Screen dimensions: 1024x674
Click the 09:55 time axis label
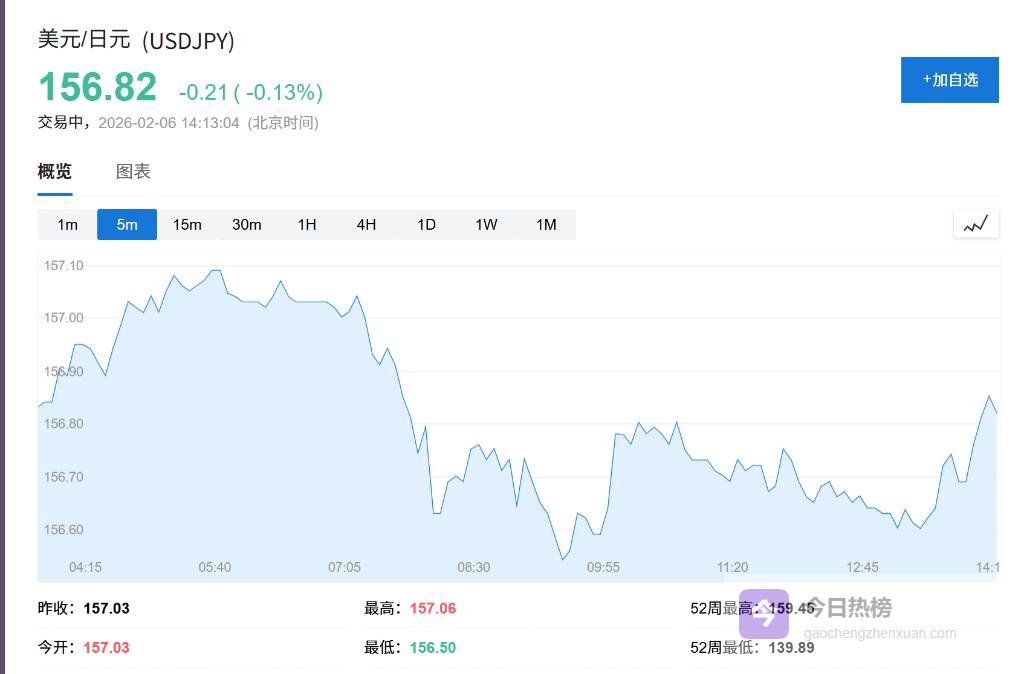click(603, 567)
